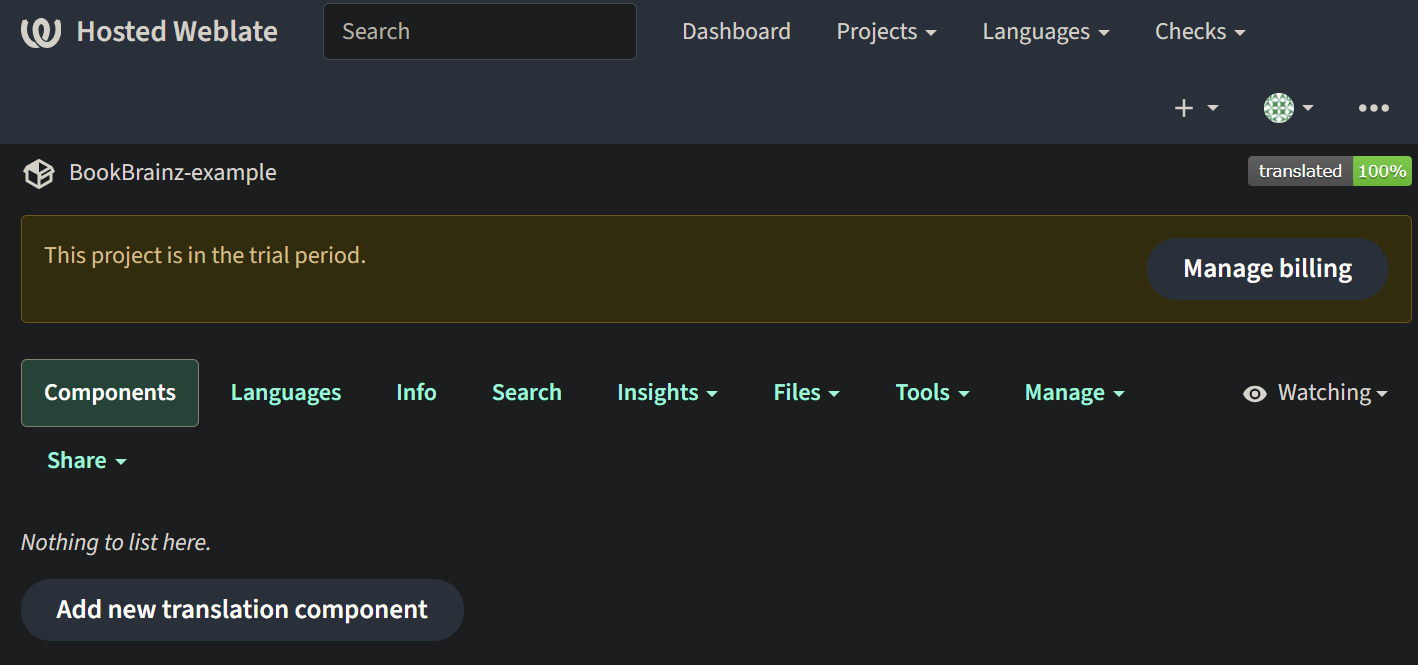Click the 'Nothing to list here.' text
This screenshot has width=1418, height=665.
pos(116,543)
